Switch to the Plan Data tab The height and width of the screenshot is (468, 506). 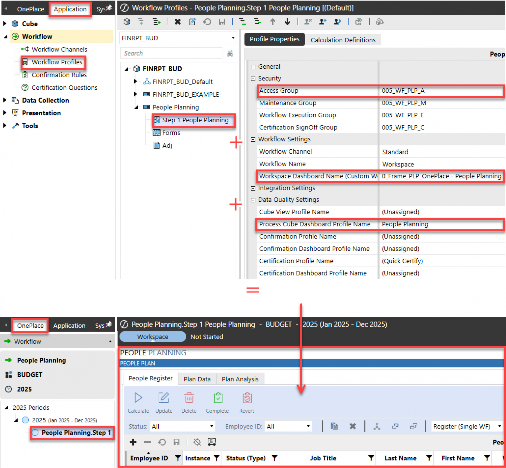click(x=197, y=379)
